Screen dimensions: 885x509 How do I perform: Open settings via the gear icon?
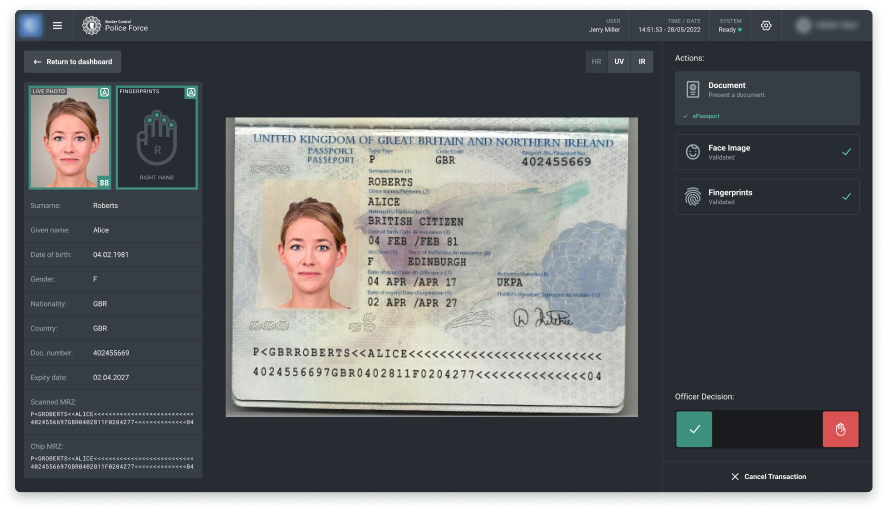[766, 26]
